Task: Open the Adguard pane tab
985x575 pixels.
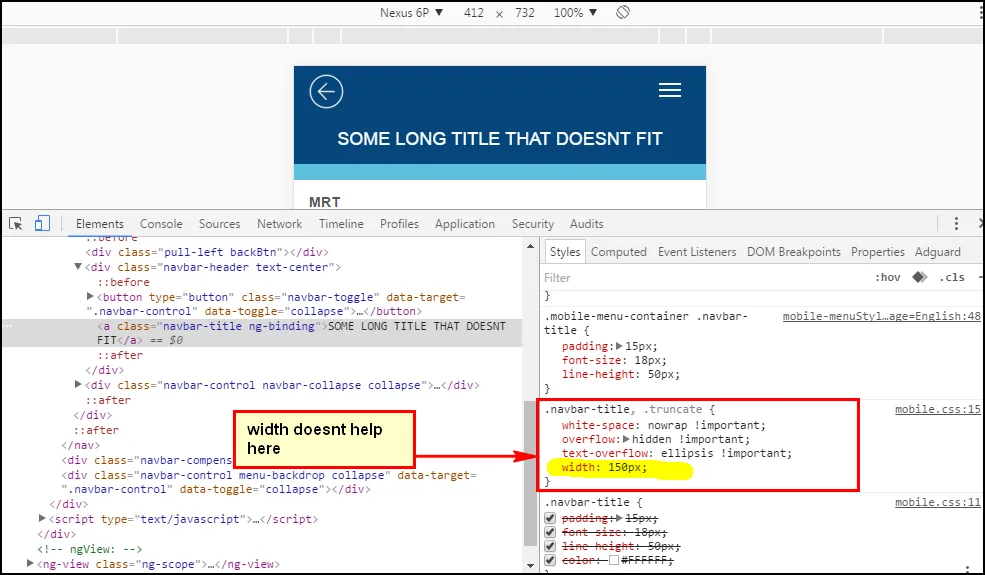Action: (937, 252)
